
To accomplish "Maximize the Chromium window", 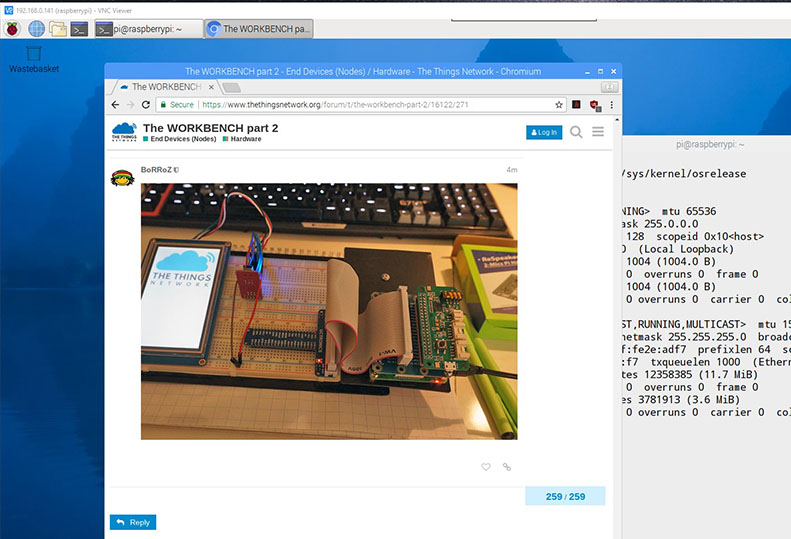I will click(x=600, y=72).
